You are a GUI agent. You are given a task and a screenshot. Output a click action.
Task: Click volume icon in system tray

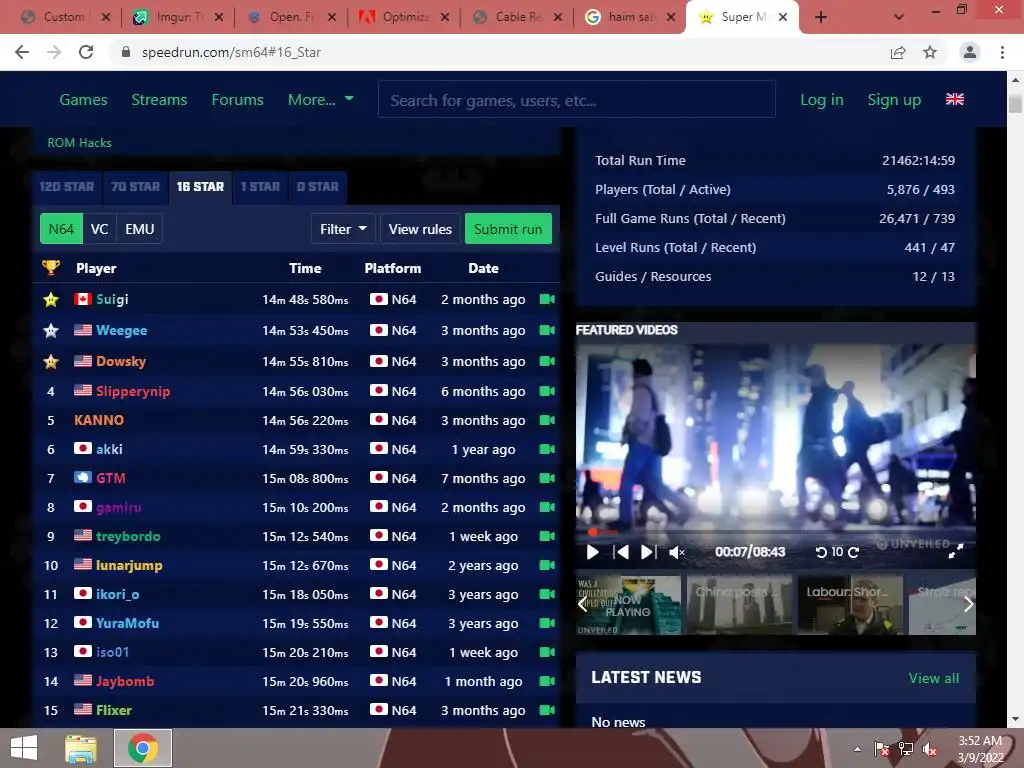(x=930, y=749)
